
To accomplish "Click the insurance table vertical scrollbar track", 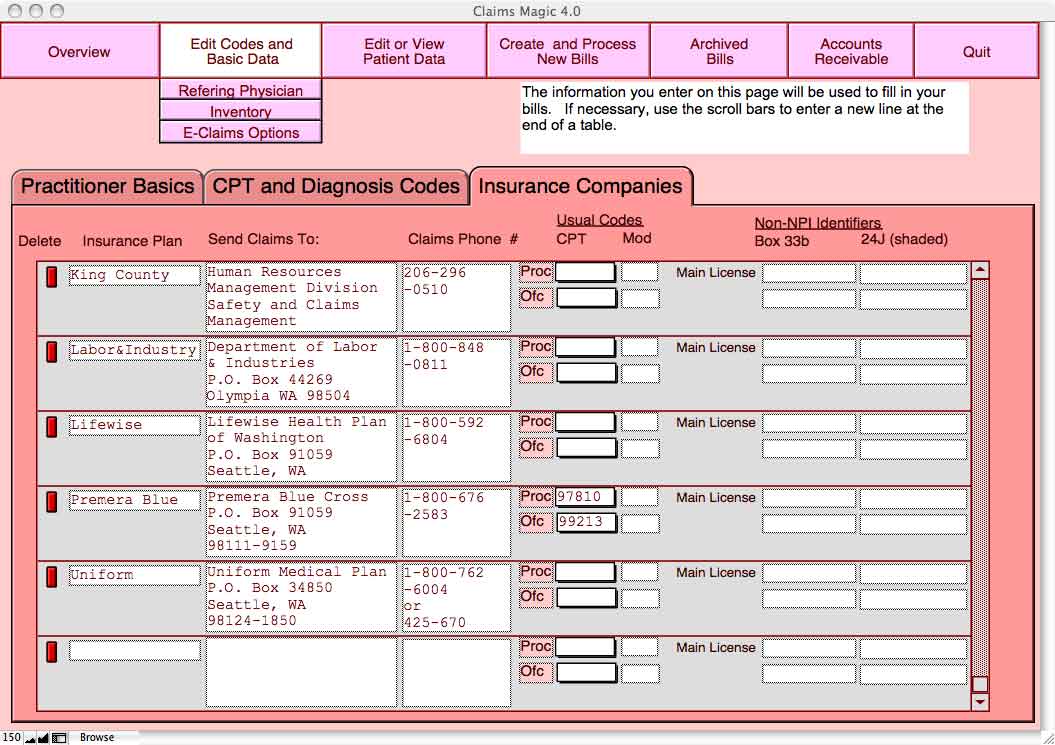I will 980,478.
